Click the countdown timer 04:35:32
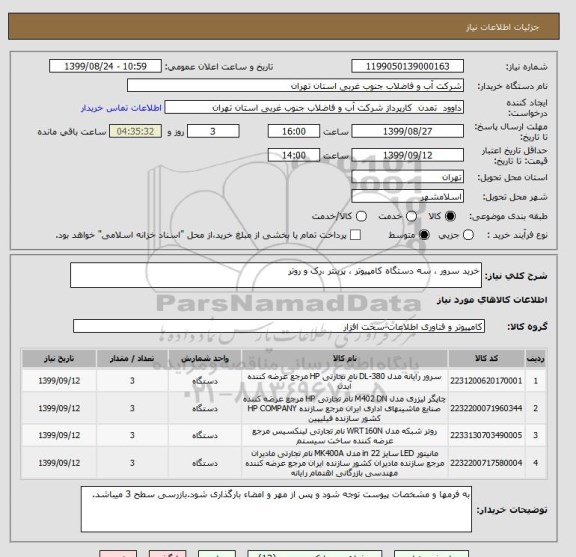576x557 pixels. point(136,131)
